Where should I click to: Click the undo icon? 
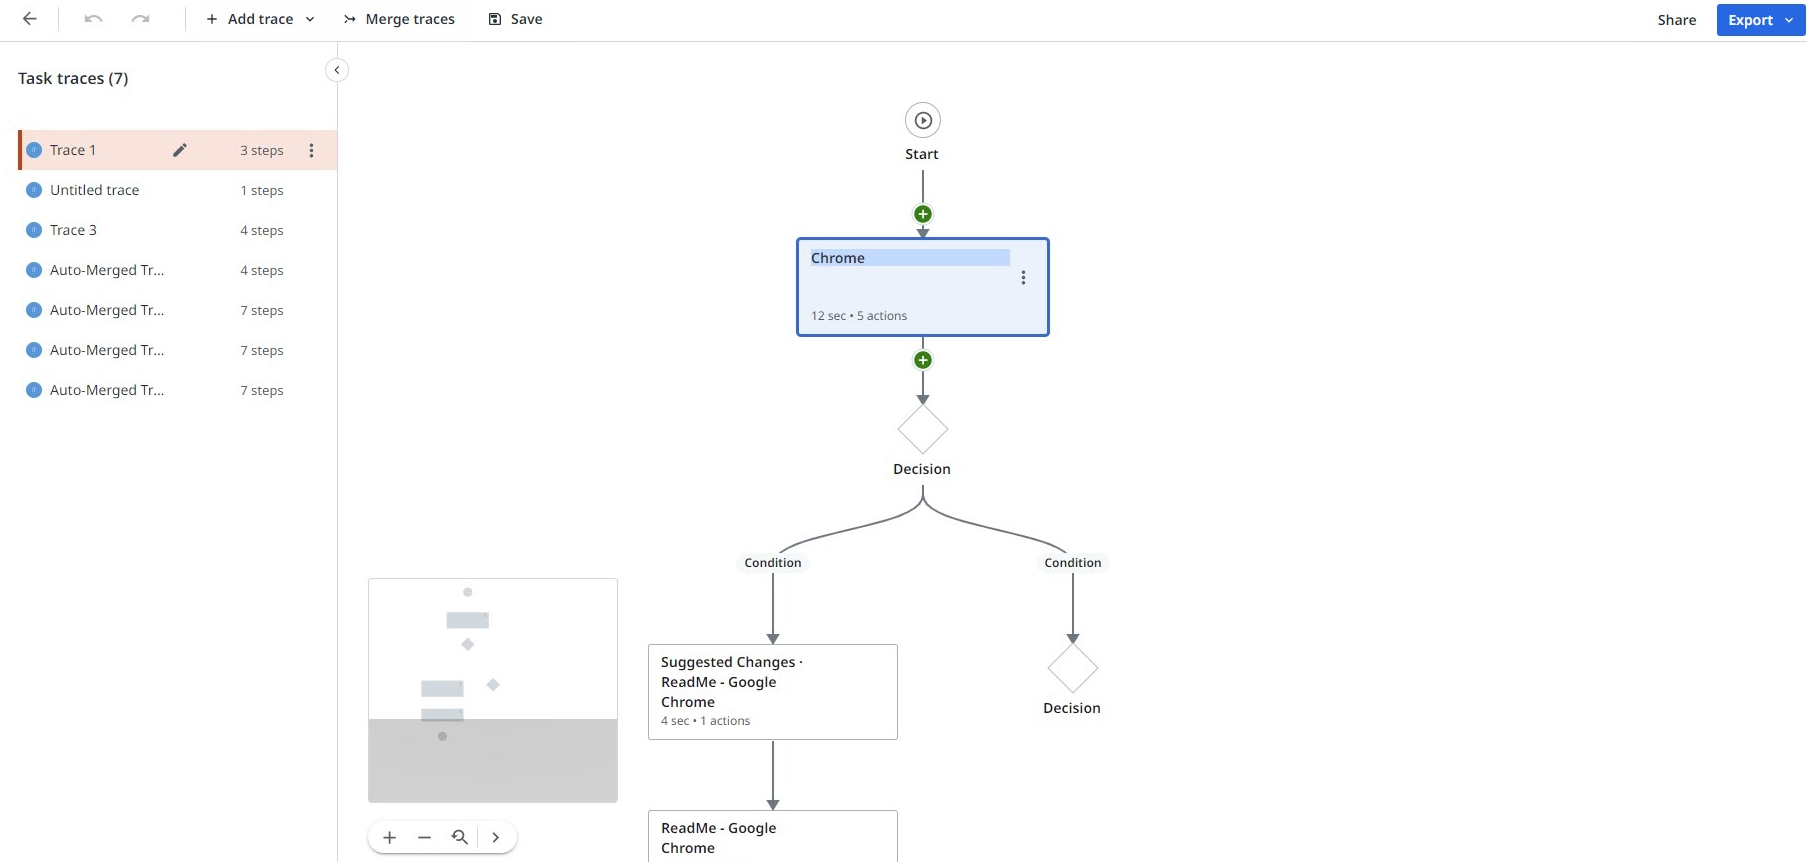click(93, 19)
